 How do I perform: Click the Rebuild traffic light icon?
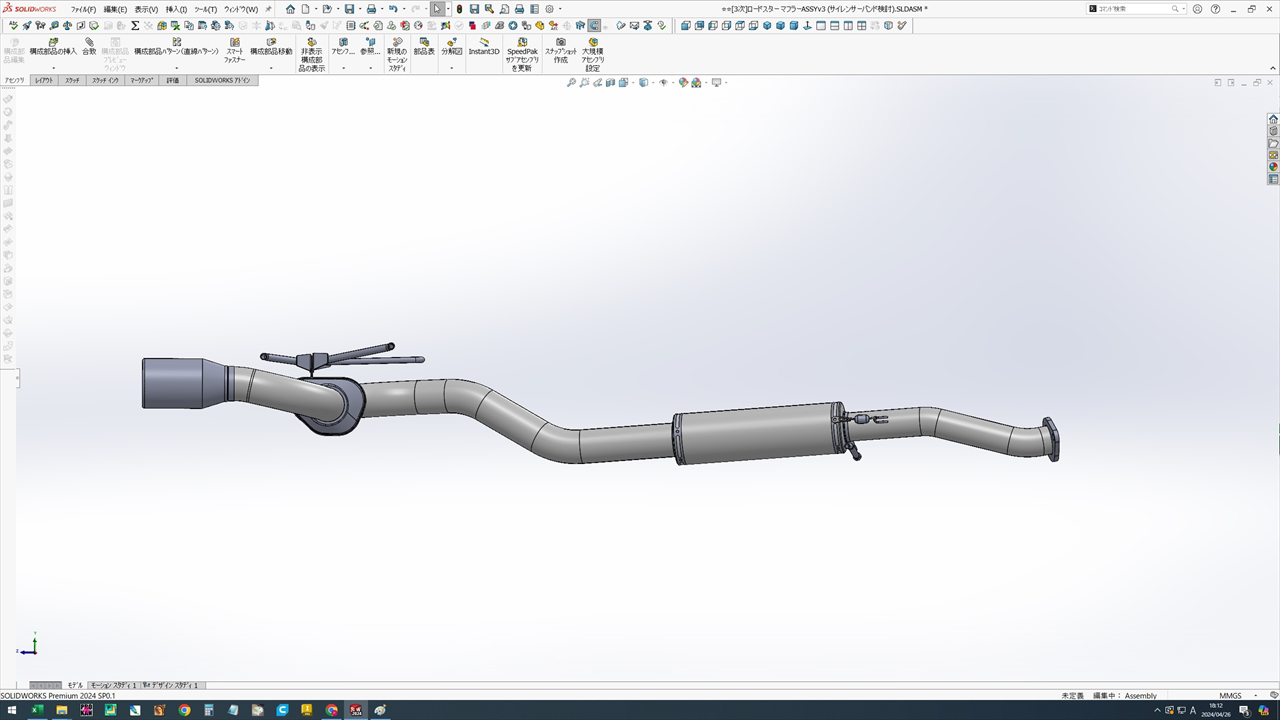[459, 9]
